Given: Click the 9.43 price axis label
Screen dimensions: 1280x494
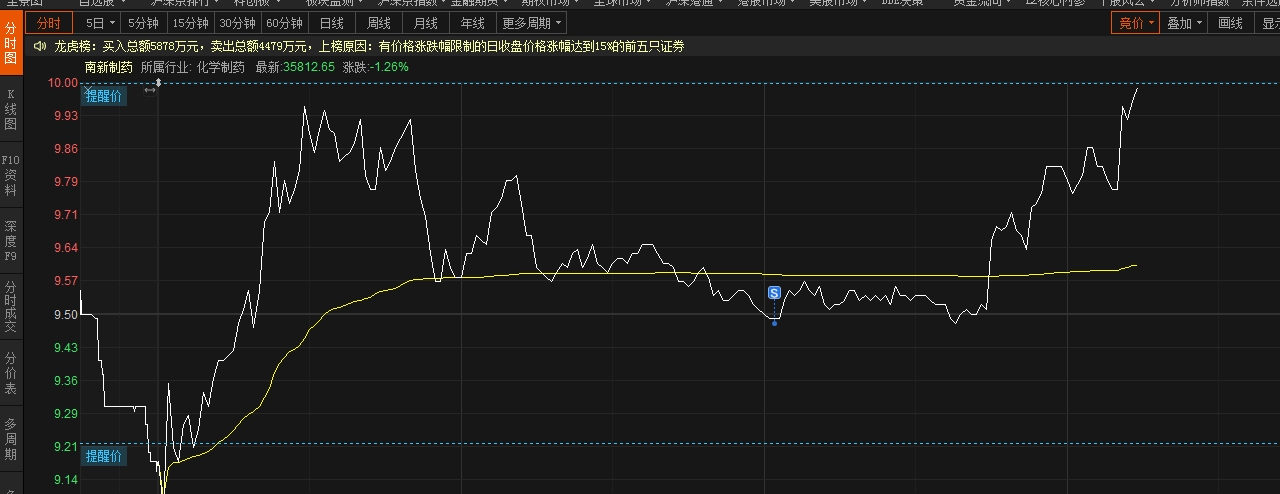Looking at the screenshot, I should point(66,348).
